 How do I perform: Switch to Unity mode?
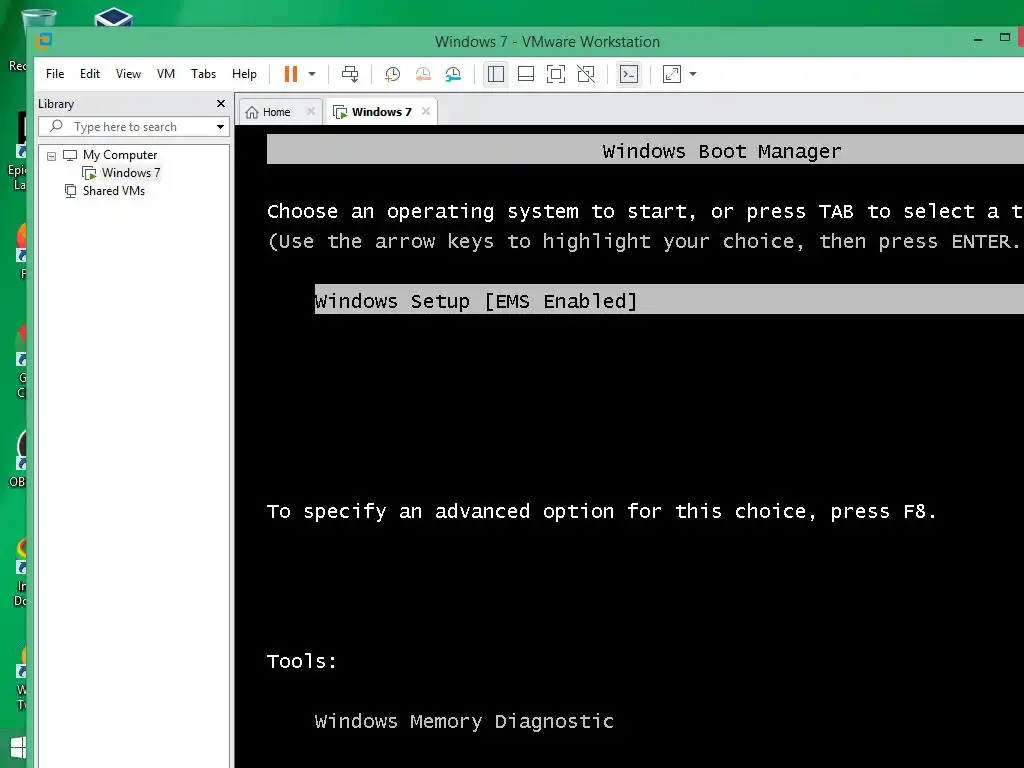pyautogui.click(x=586, y=74)
